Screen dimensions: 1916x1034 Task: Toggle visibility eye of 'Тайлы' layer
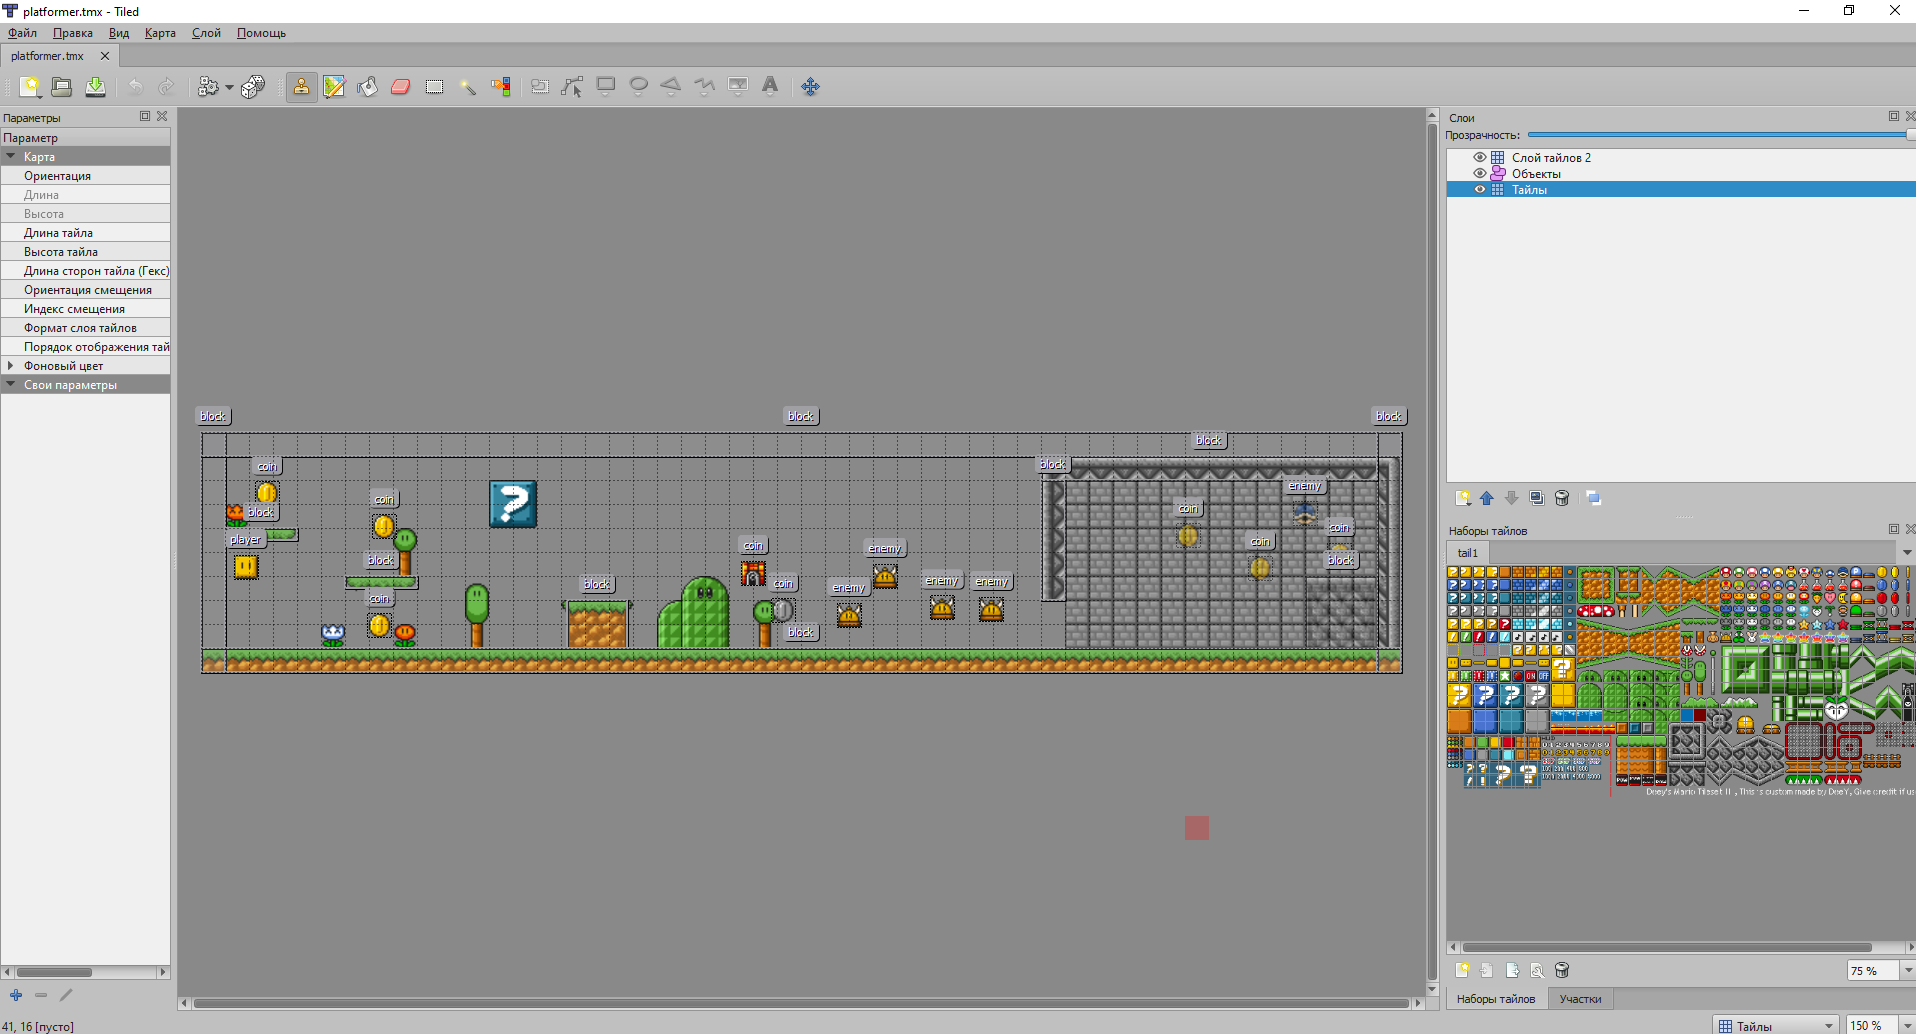click(1480, 189)
